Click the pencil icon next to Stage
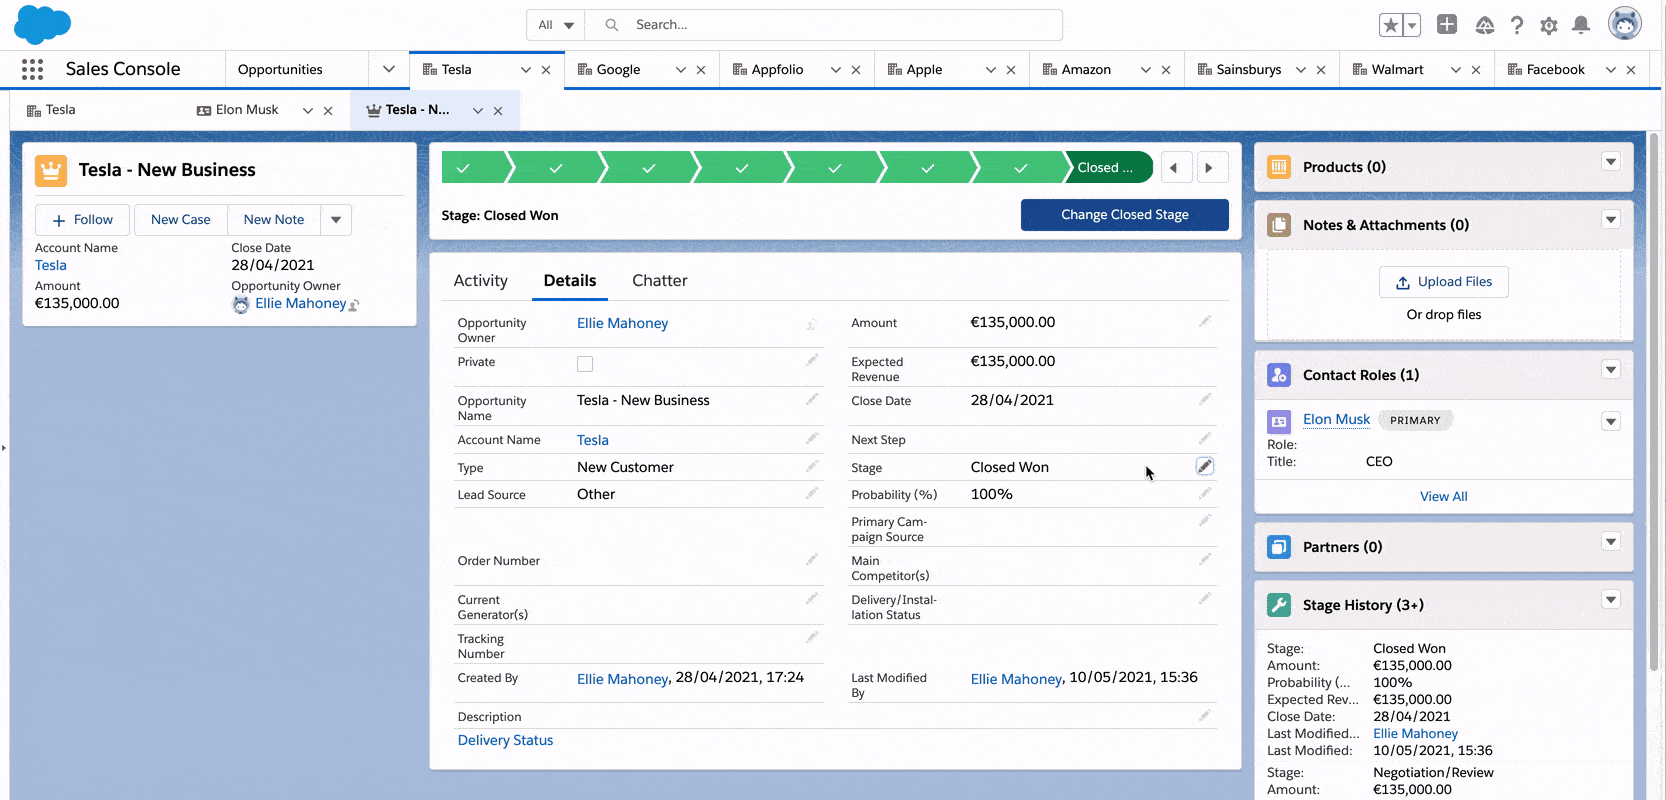This screenshot has height=800, width=1666. coord(1205,466)
